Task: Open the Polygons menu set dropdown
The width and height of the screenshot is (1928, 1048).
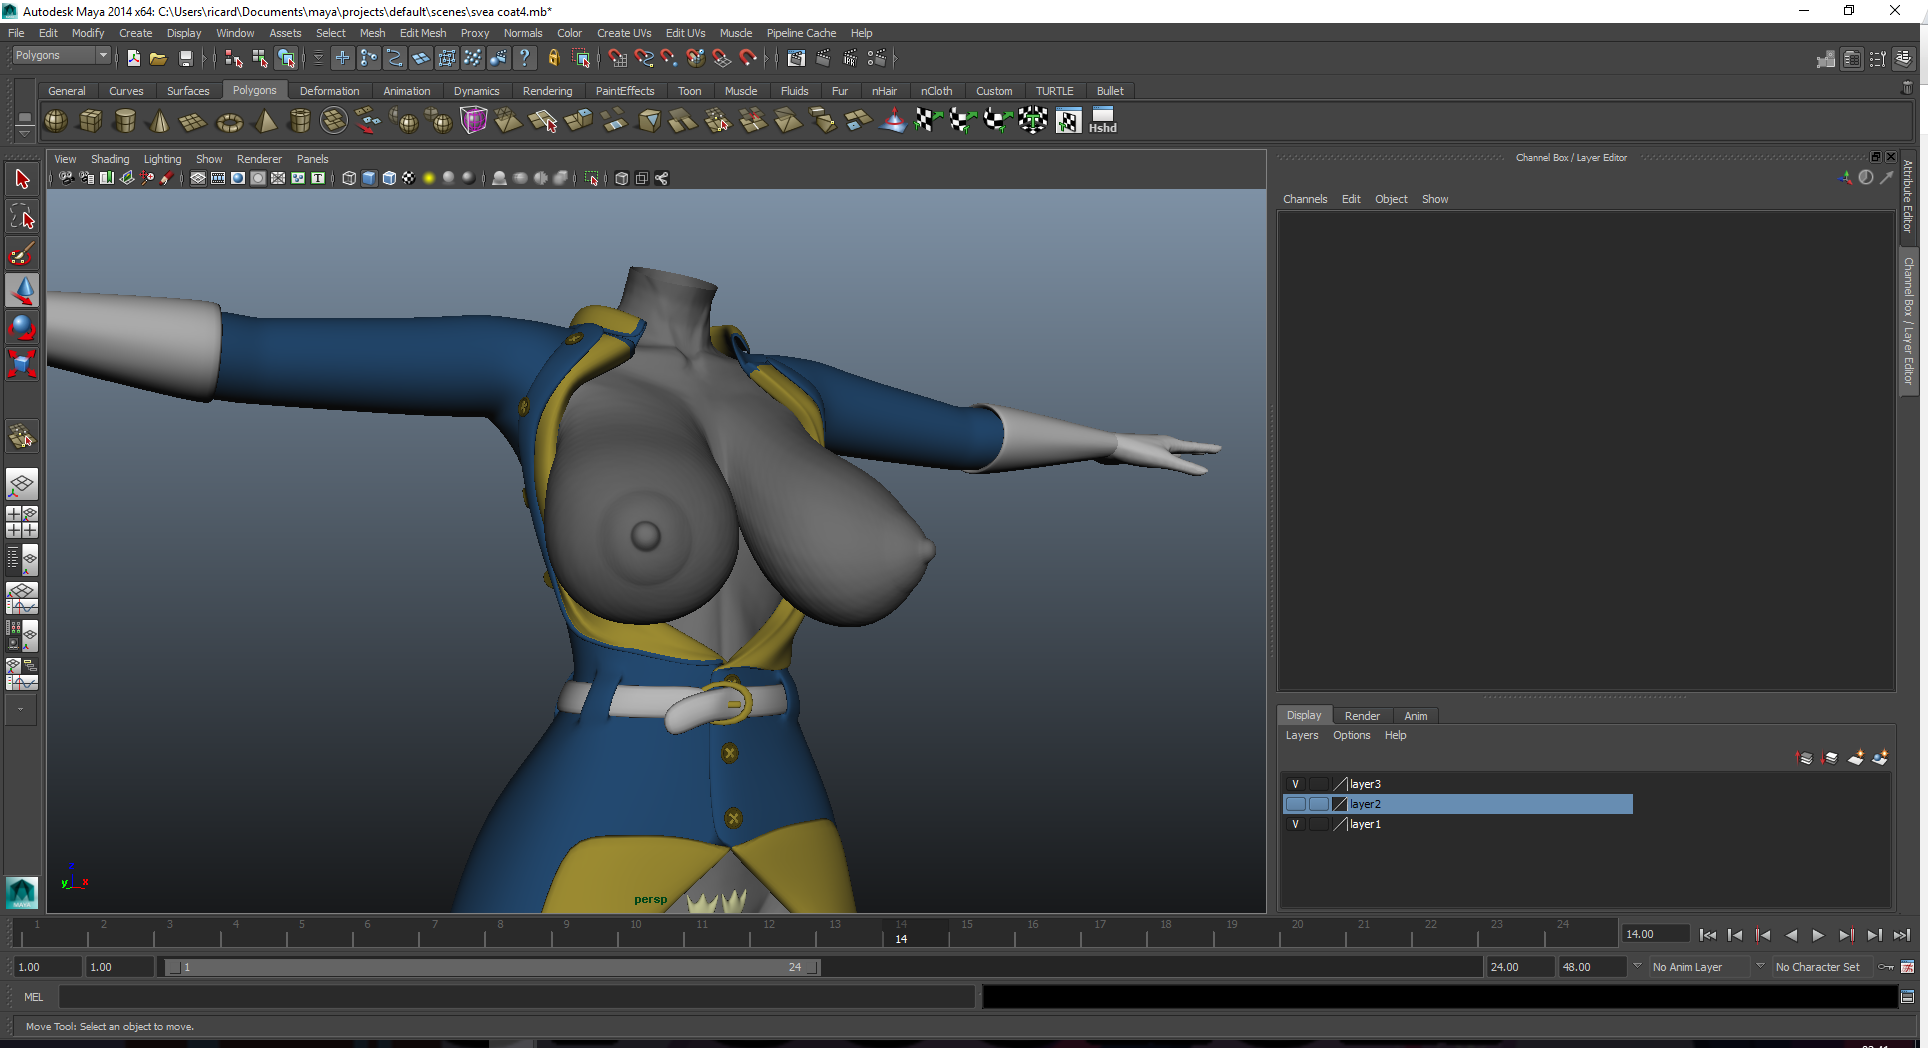Action: (x=60, y=56)
